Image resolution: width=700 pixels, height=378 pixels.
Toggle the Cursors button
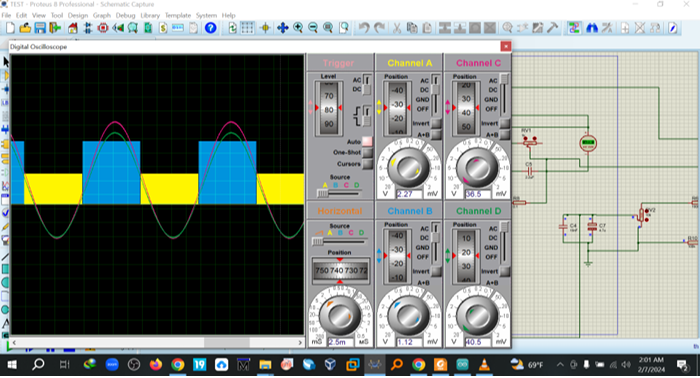pos(367,164)
